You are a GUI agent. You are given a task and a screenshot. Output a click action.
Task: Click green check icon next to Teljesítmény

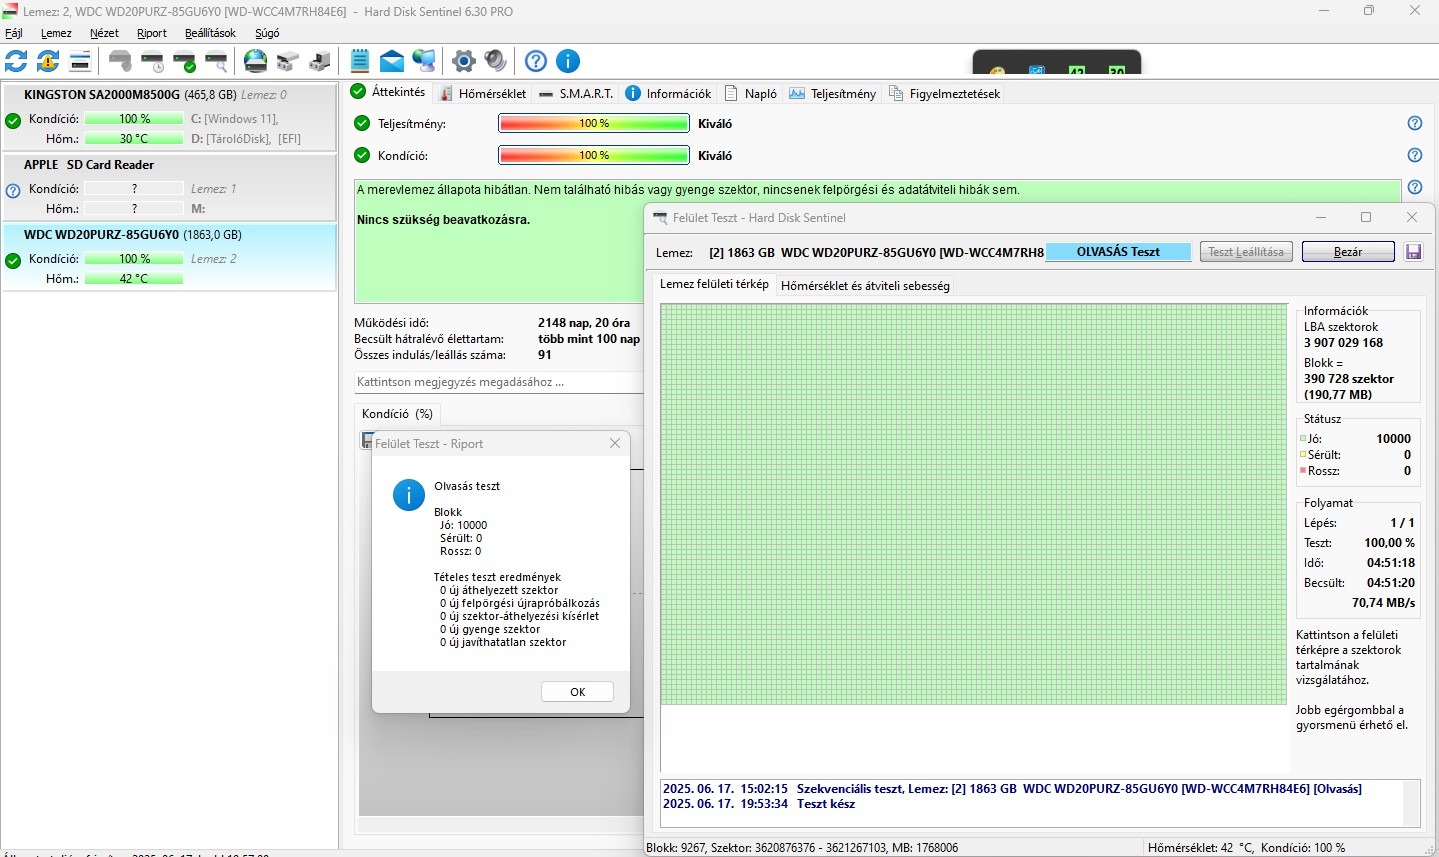tap(362, 123)
